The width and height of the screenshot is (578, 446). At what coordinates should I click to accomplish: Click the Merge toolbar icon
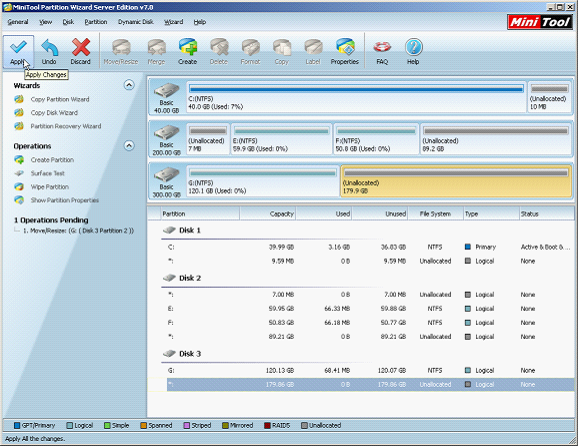pos(156,47)
